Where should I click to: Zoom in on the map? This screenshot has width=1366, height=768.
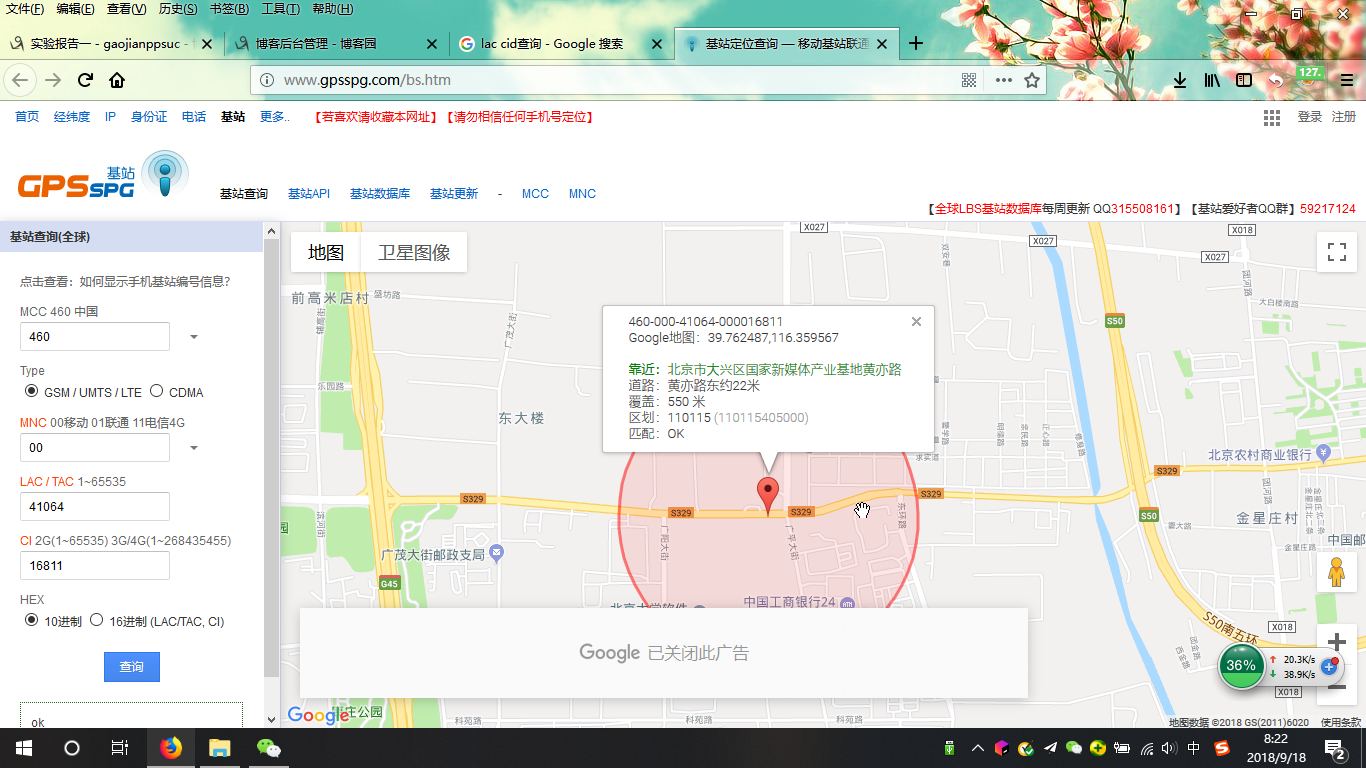(x=1337, y=643)
